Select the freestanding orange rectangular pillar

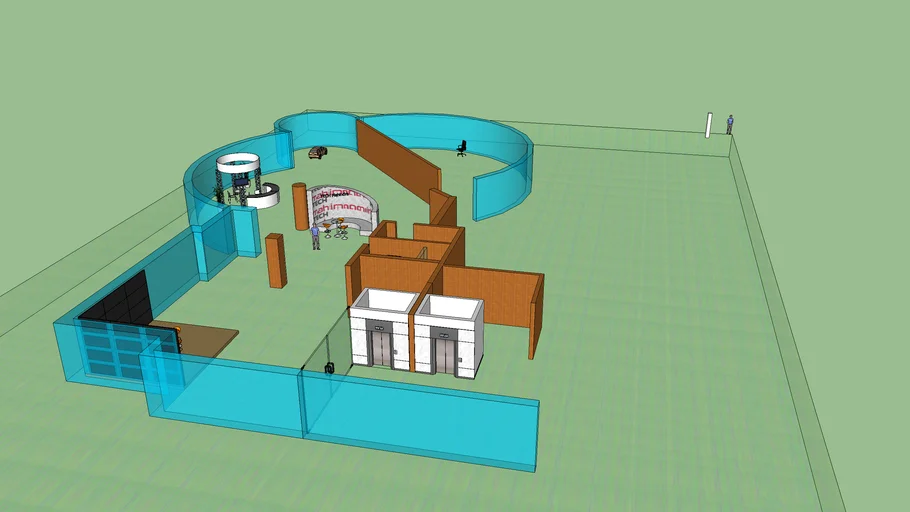[x=276, y=260]
